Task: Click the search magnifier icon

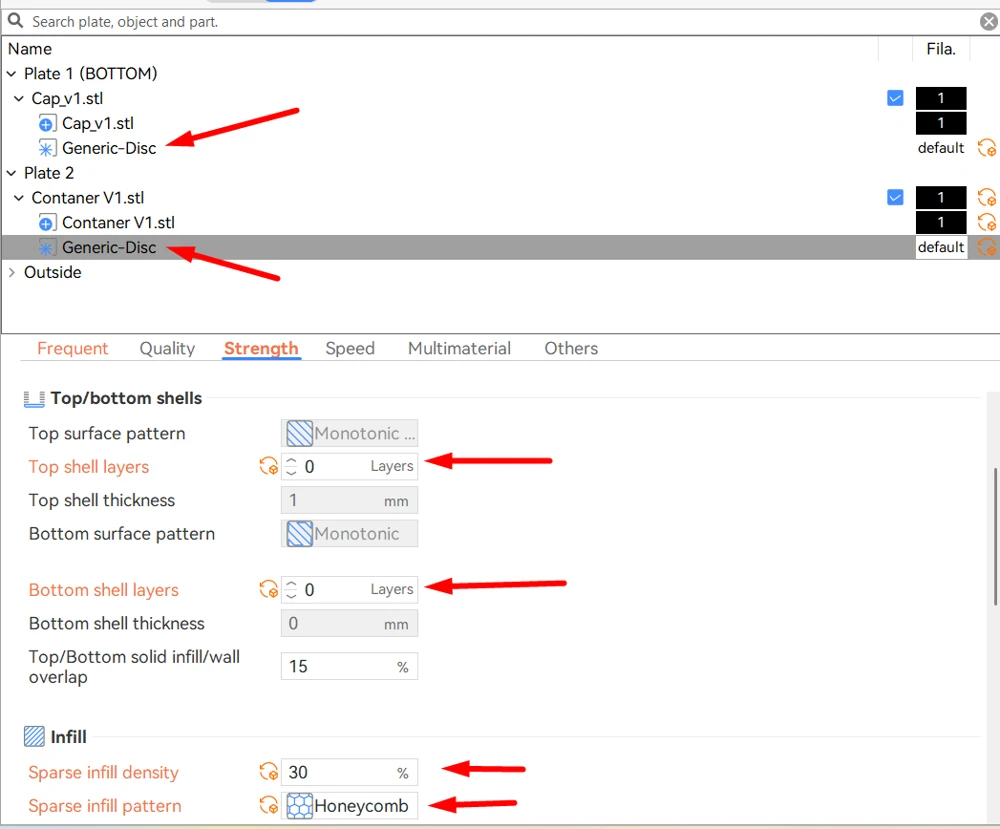Action: pyautogui.click(x=15, y=21)
